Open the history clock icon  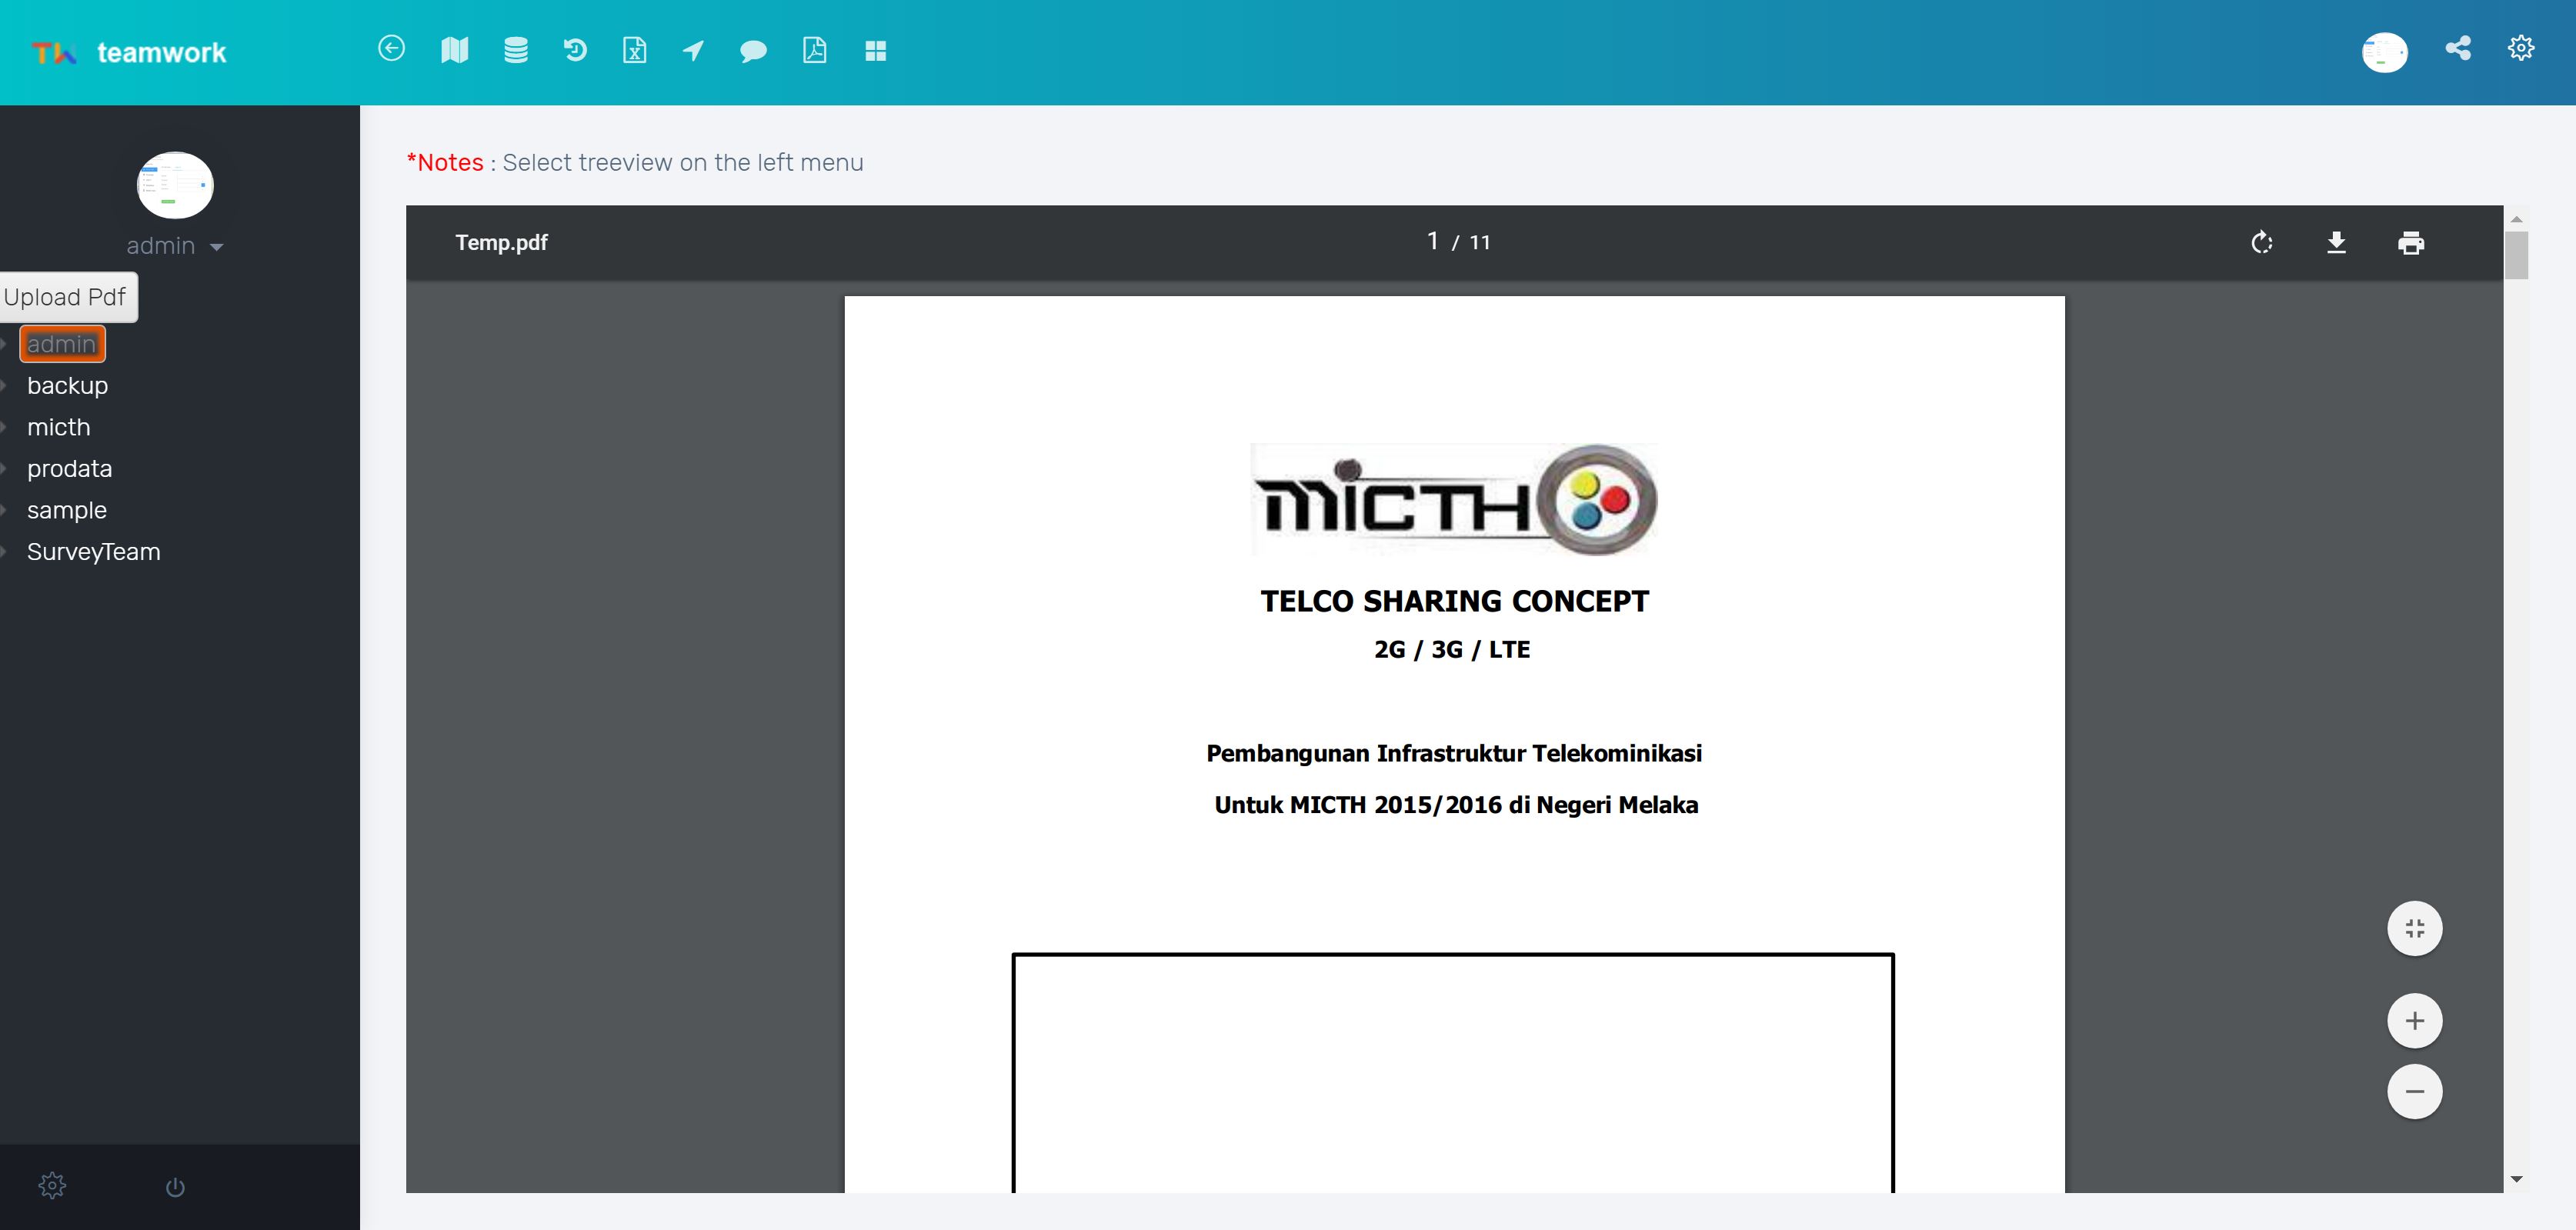pos(575,50)
